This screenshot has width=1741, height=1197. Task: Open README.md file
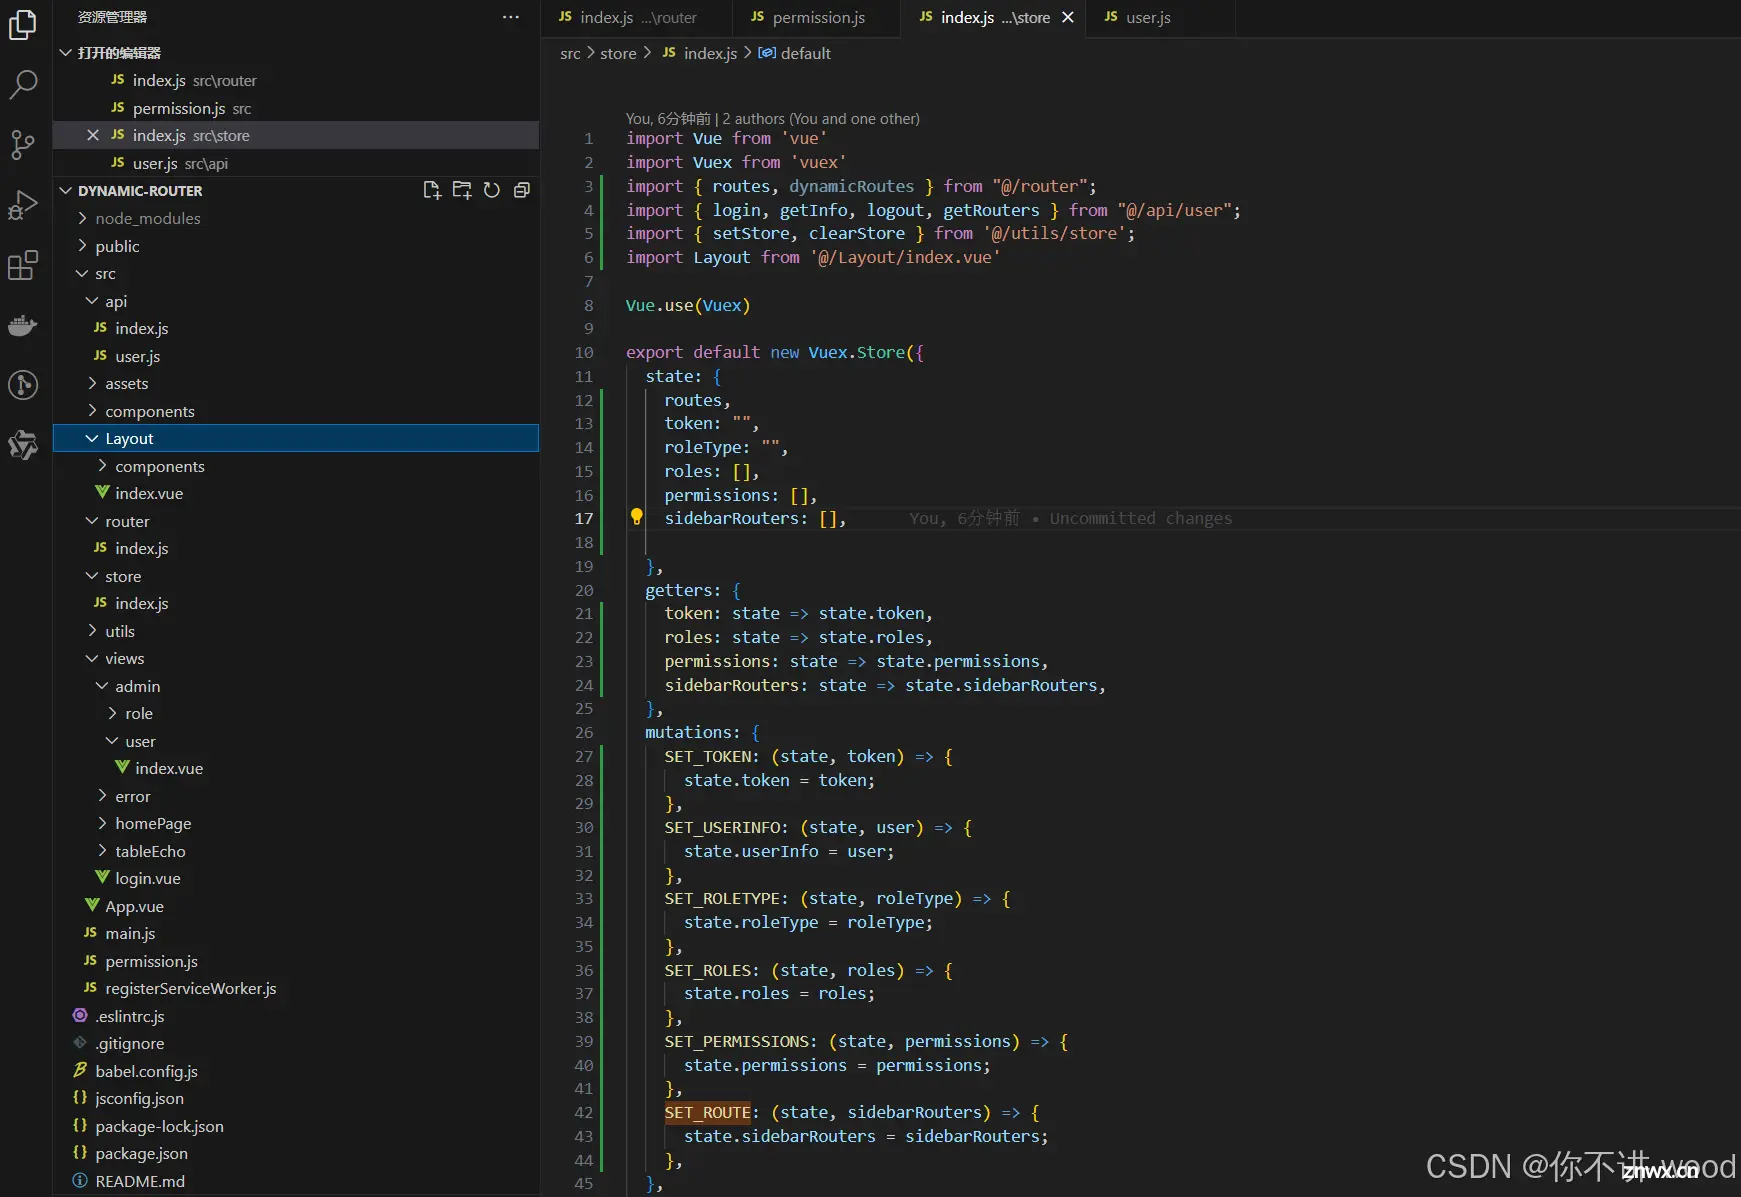(296, 1181)
